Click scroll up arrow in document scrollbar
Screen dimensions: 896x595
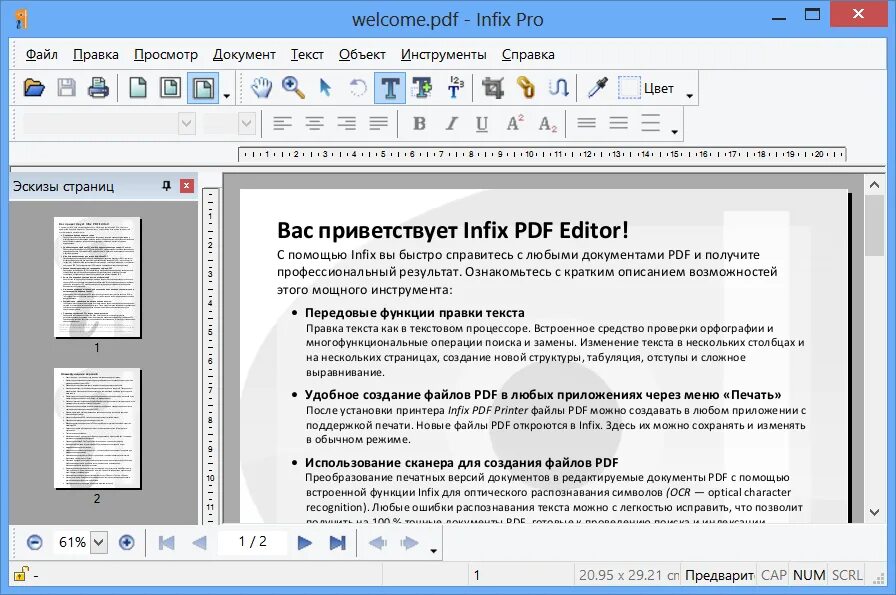point(874,185)
